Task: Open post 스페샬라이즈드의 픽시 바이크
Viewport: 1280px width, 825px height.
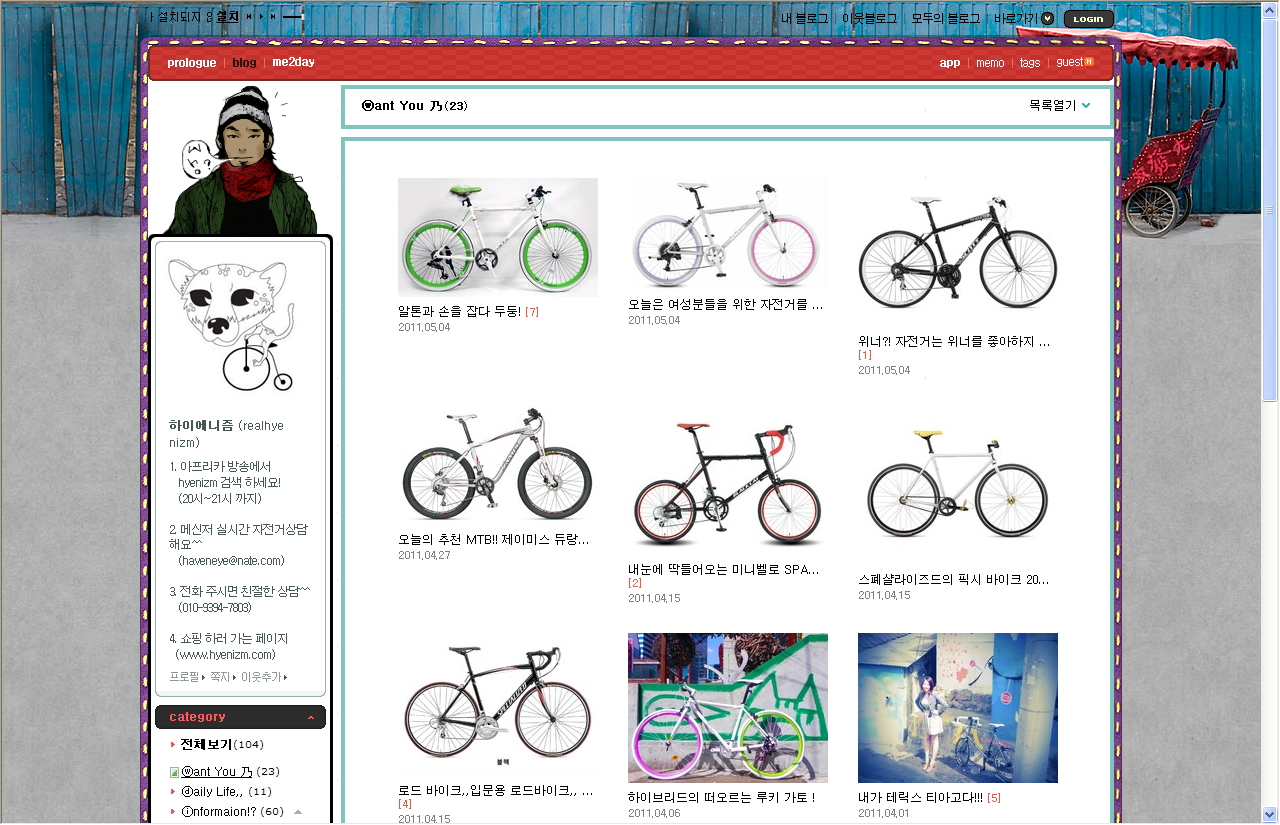Action: (x=954, y=579)
